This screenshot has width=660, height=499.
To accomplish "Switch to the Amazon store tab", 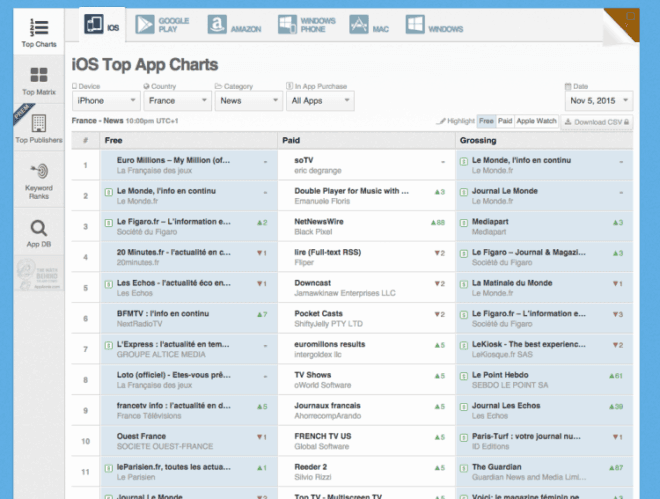I will (235, 27).
